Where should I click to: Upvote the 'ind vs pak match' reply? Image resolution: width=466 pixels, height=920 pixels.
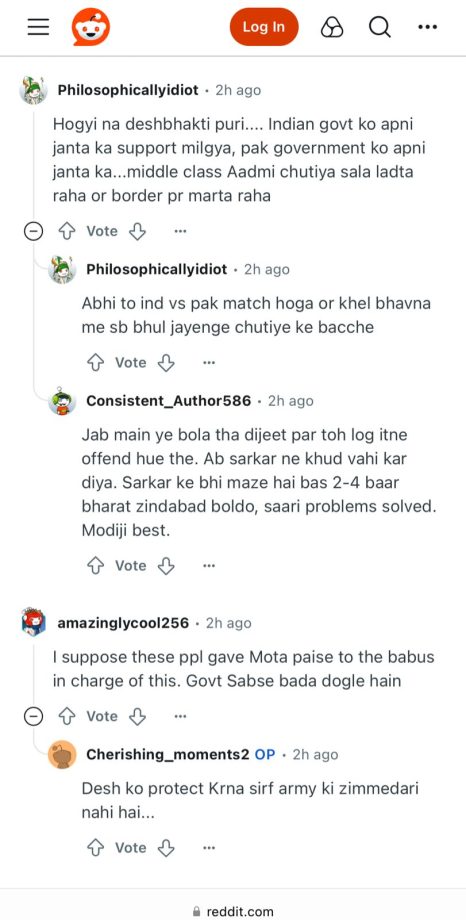[x=96, y=363]
